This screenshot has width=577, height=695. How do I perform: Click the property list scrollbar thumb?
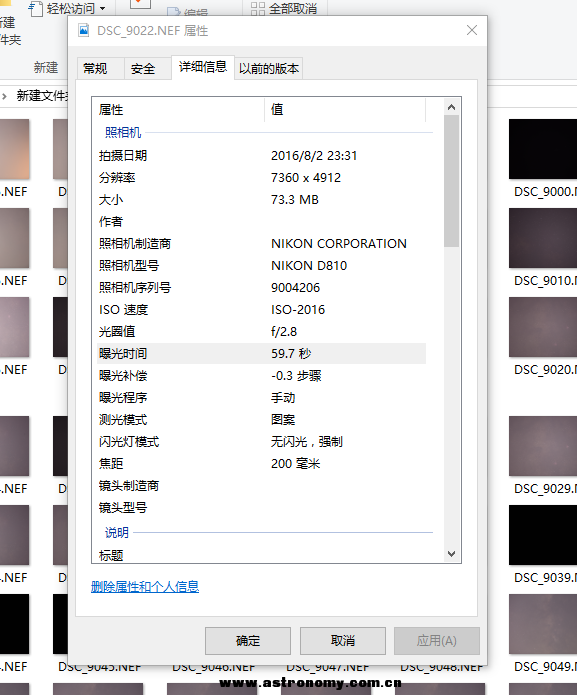(x=452, y=181)
